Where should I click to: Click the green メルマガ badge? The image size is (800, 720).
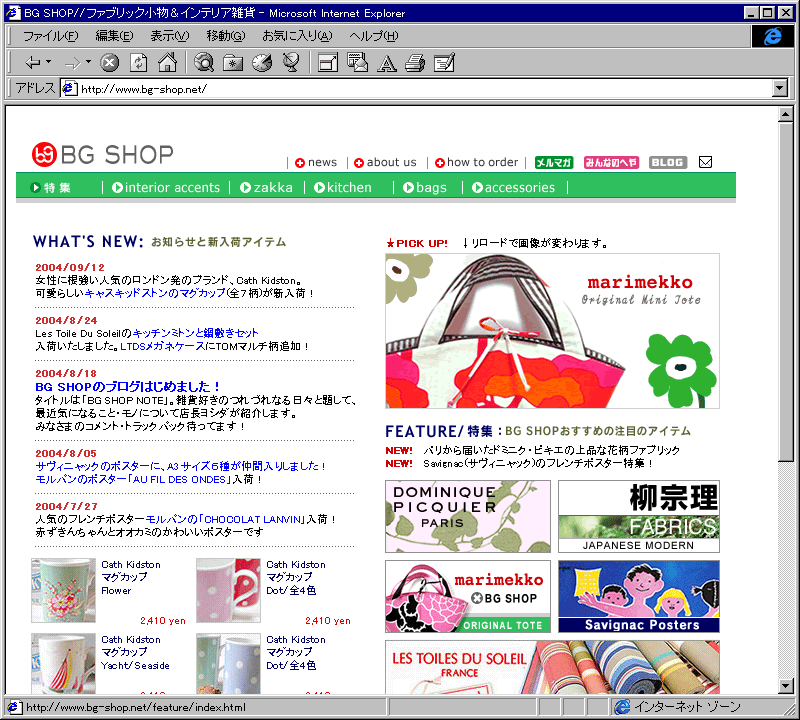tap(554, 162)
